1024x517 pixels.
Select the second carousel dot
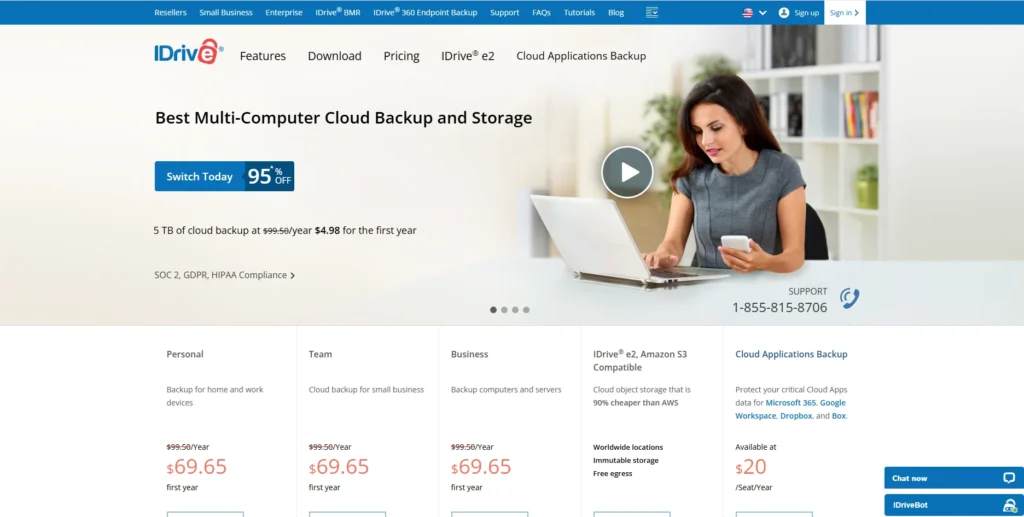click(504, 310)
